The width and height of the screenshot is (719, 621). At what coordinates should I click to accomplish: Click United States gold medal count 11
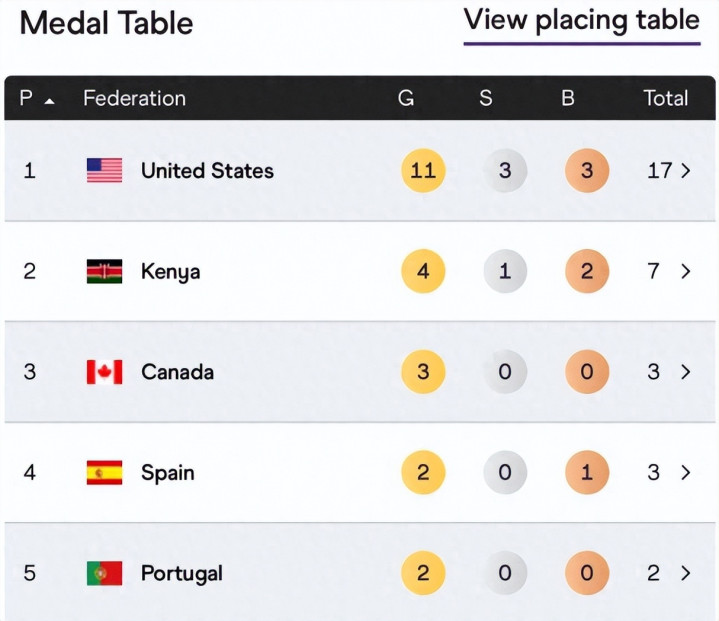coord(423,170)
